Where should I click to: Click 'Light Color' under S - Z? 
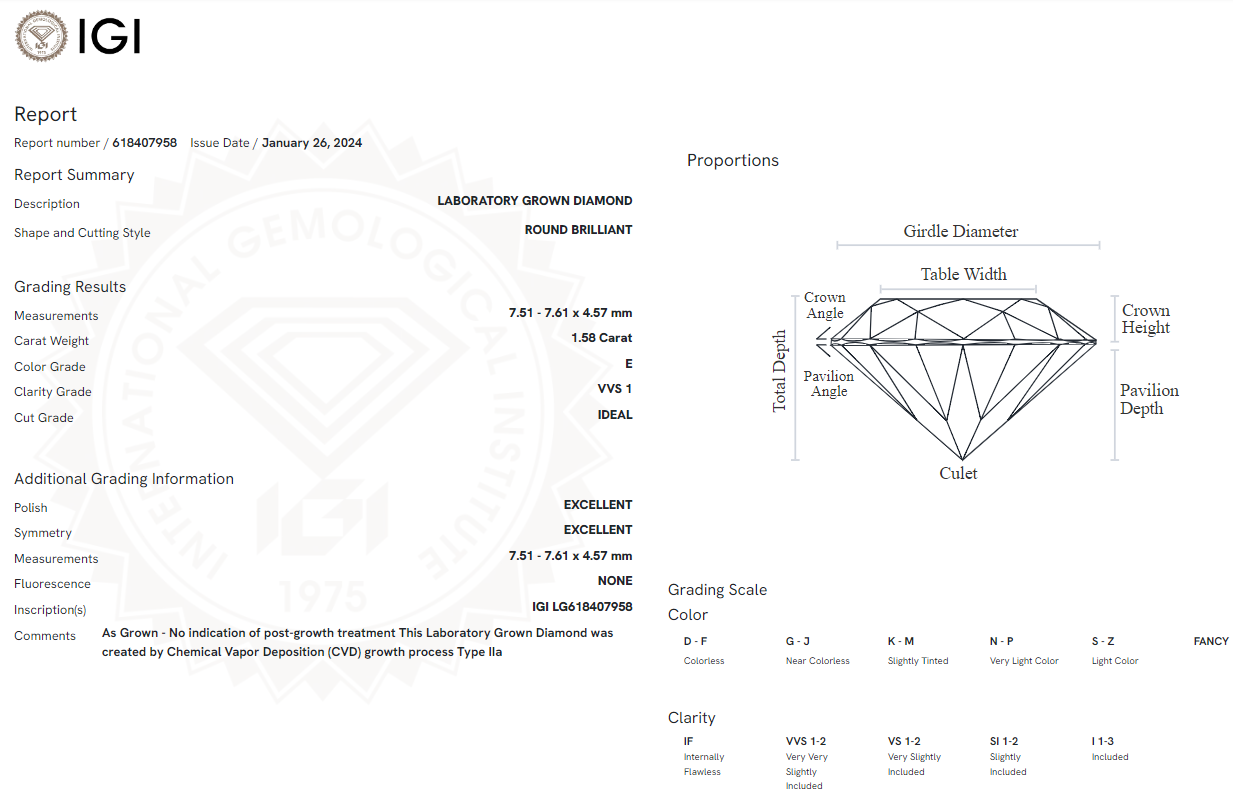pos(1115,661)
